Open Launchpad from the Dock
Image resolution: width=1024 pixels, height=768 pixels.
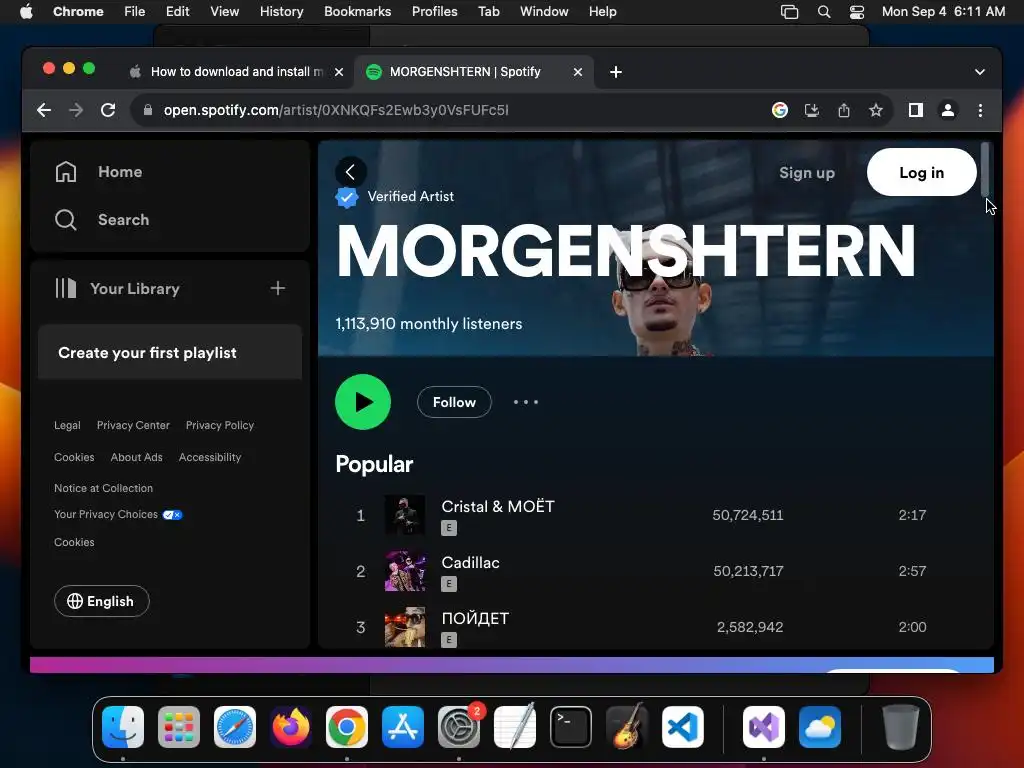coord(179,727)
